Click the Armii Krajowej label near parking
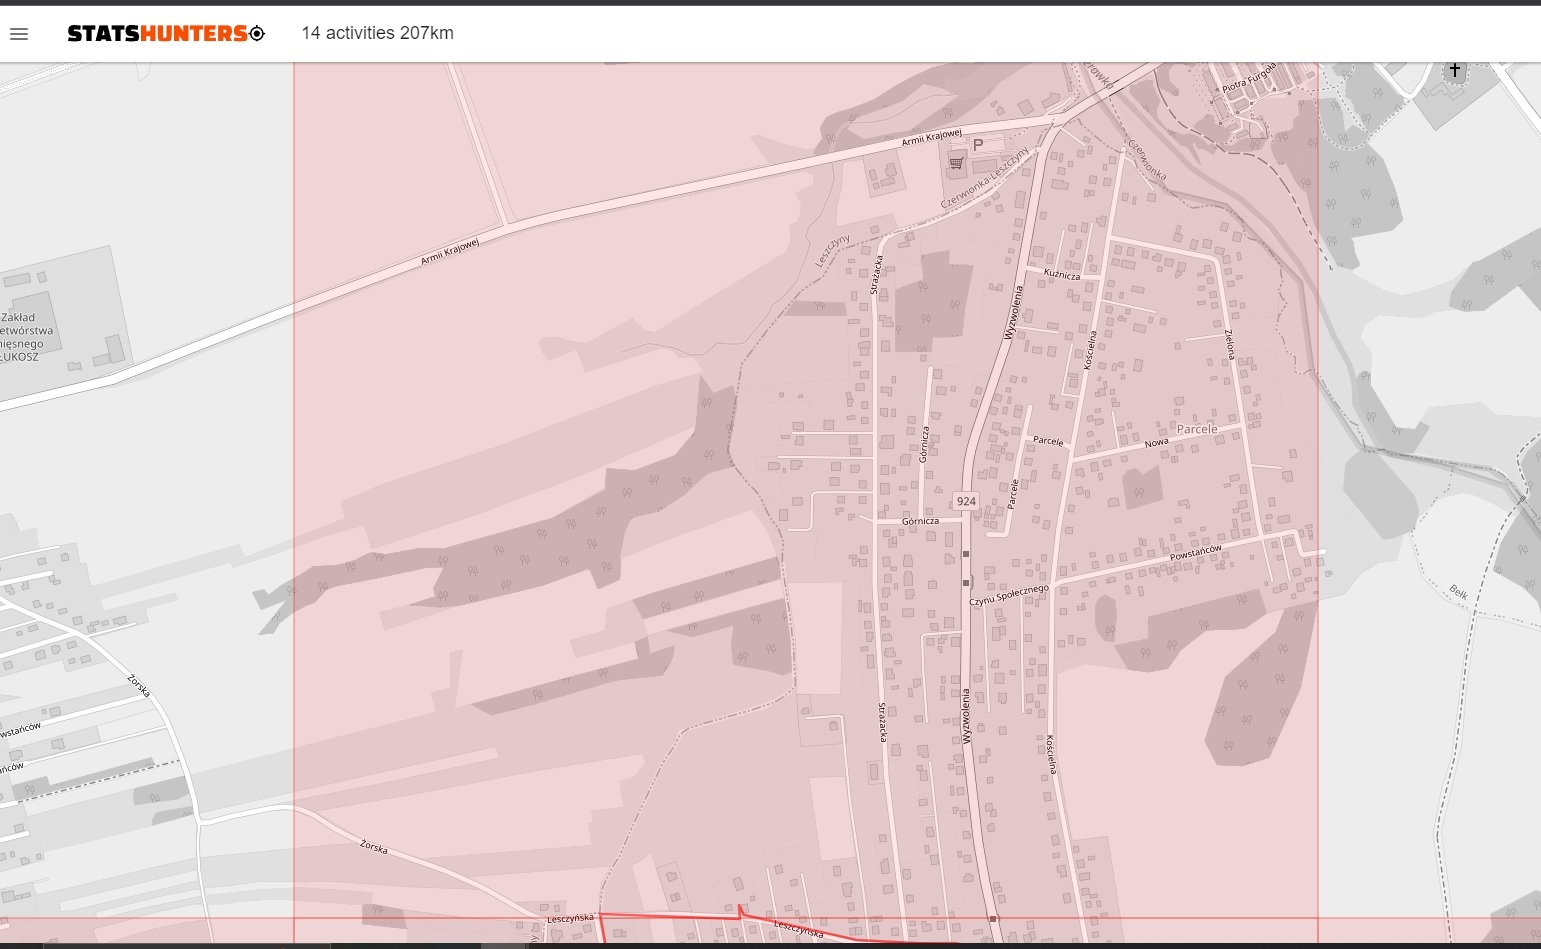The height and width of the screenshot is (949, 1541). click(x=931, y=137)
